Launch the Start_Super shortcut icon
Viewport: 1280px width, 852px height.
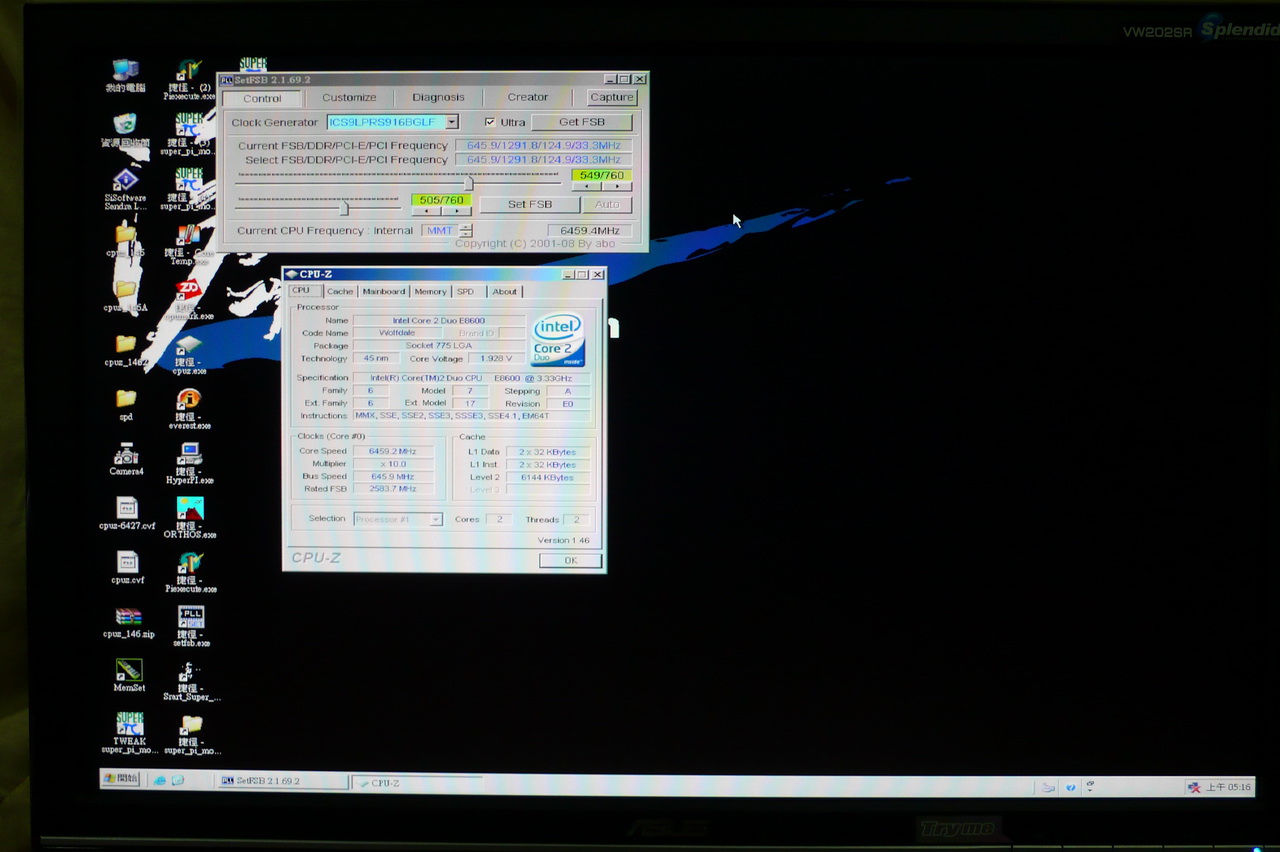pos(191,681)
